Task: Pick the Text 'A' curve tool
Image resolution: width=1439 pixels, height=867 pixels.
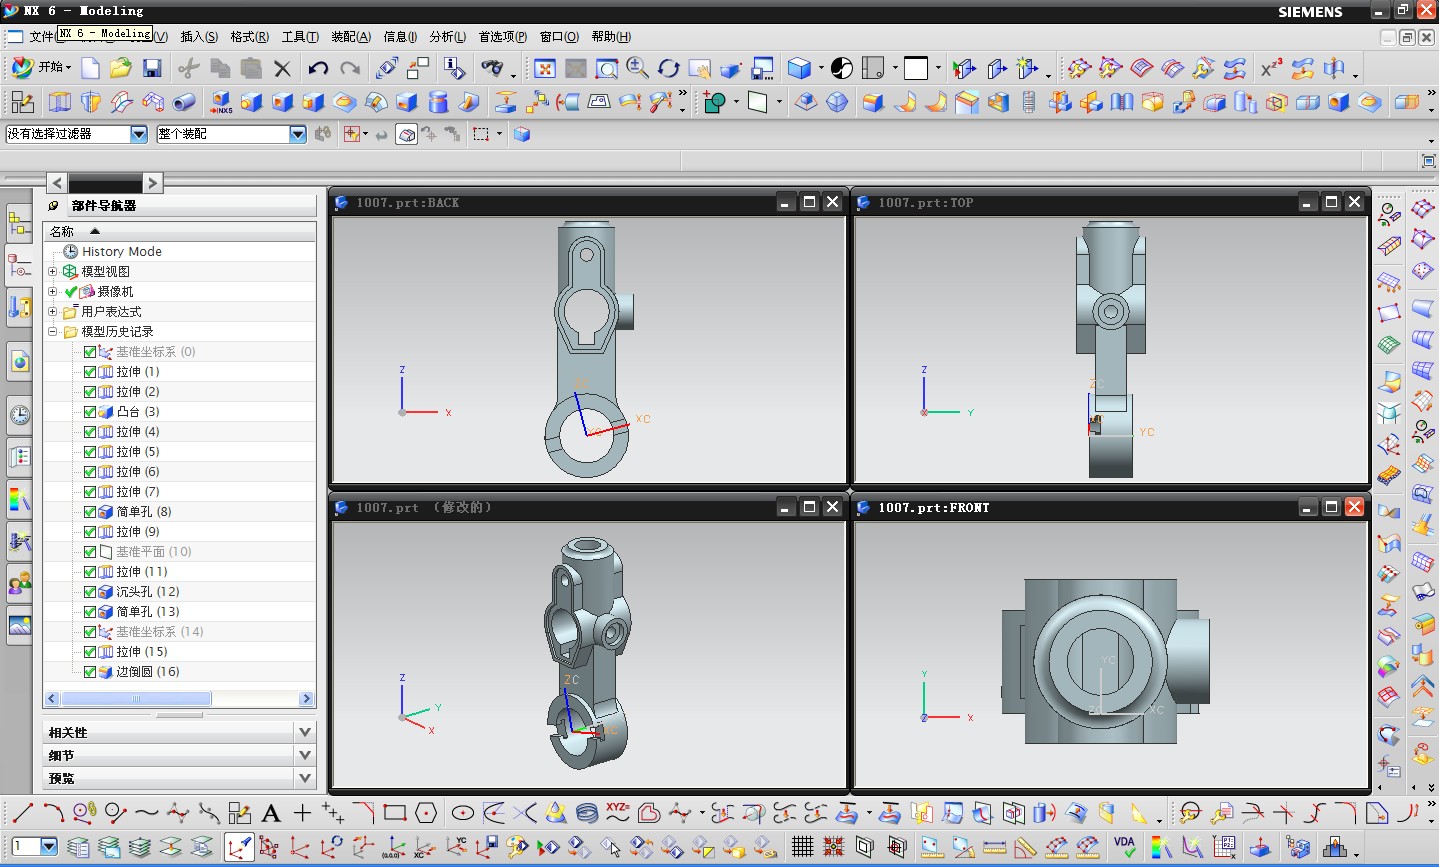Action: tap(271, 813)
